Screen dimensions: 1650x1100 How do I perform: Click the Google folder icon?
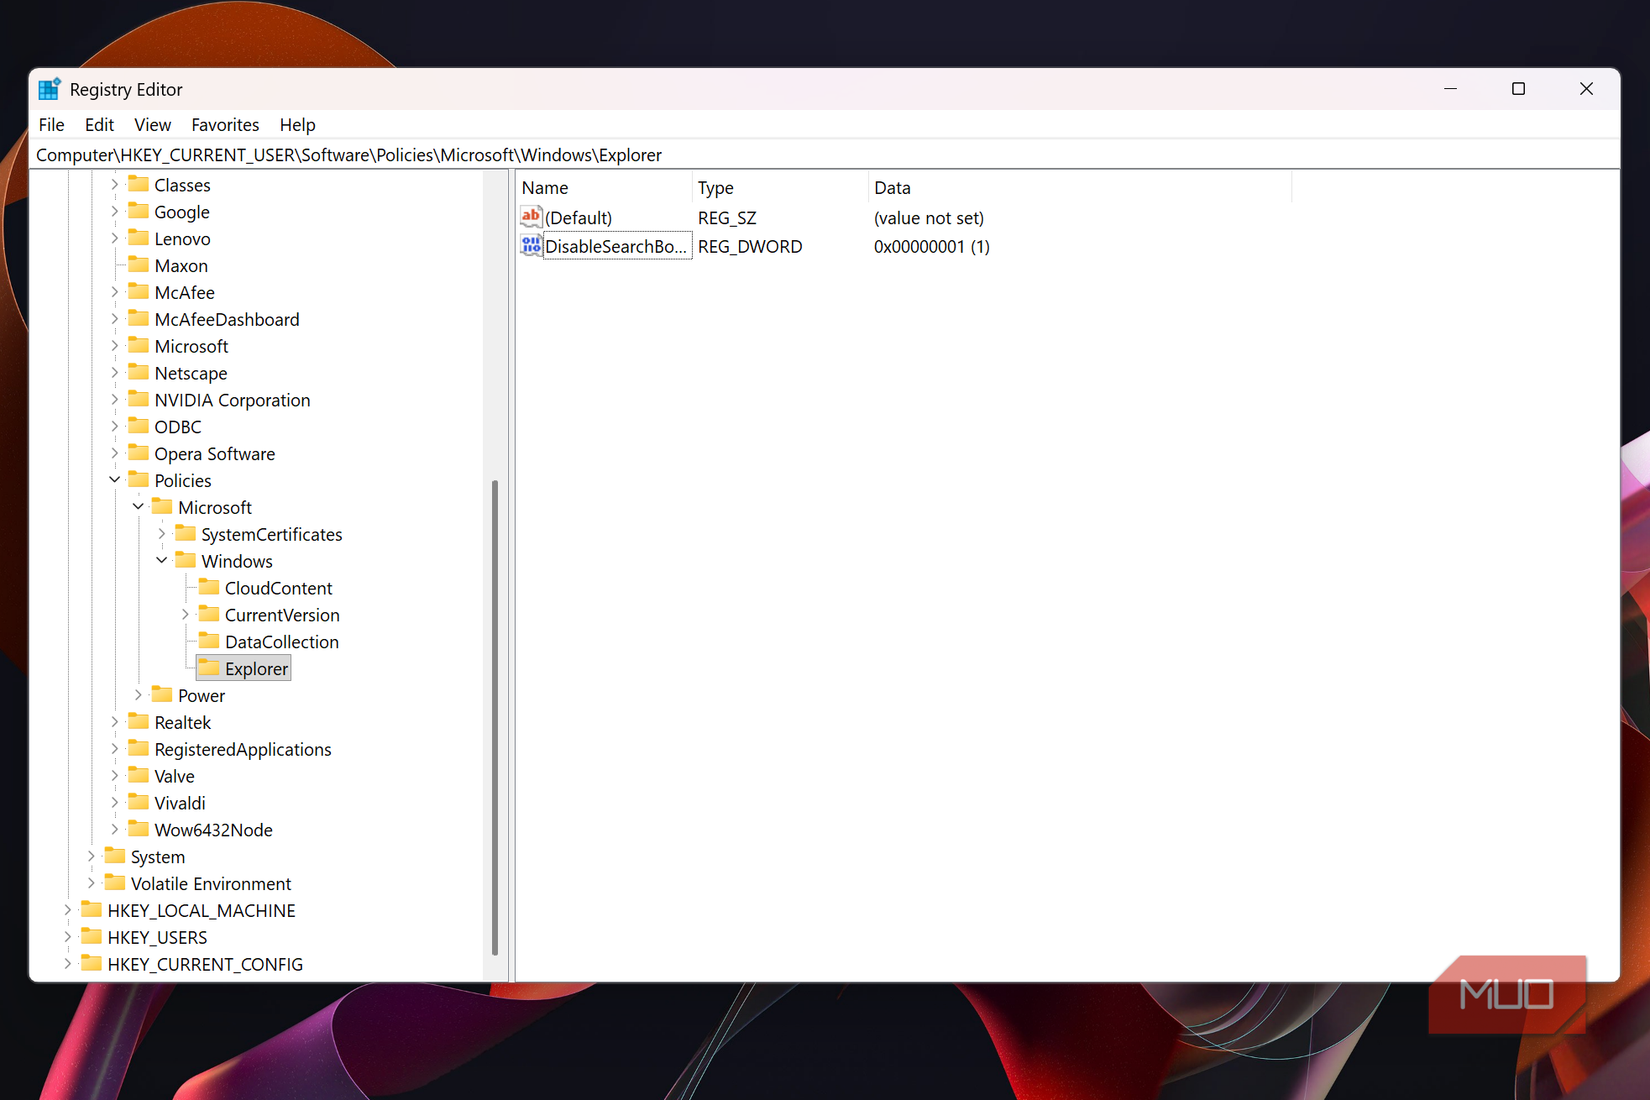pos(139,211)
